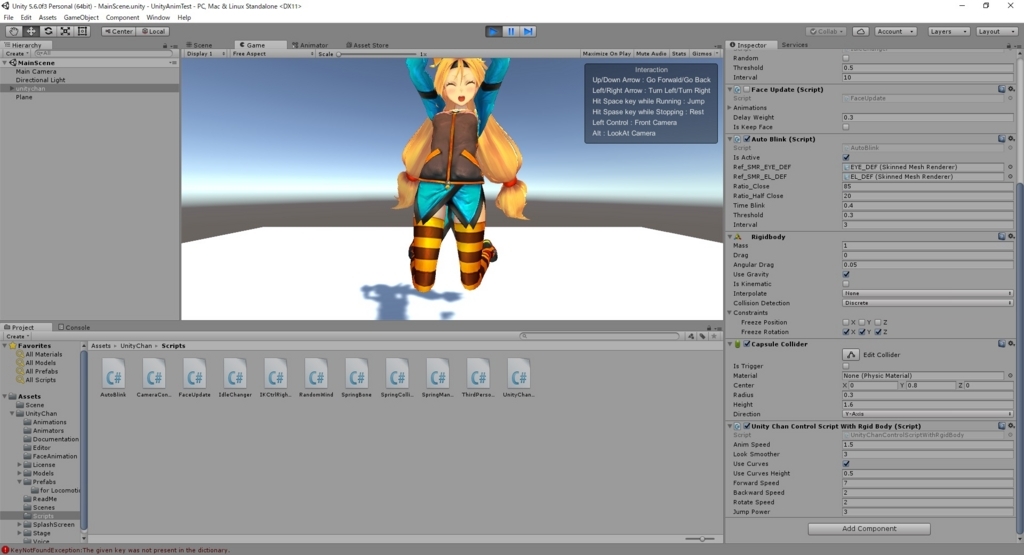
Task: Click the Pause button
Action: [x=511, y=31]
